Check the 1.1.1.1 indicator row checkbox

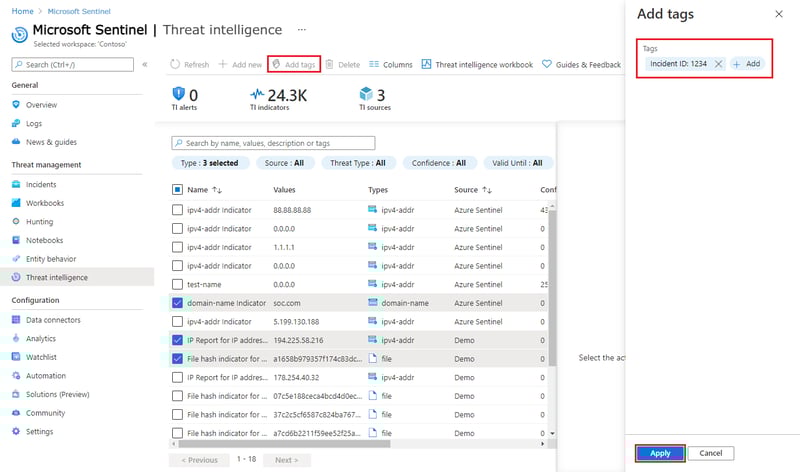(x=177, y=247)
